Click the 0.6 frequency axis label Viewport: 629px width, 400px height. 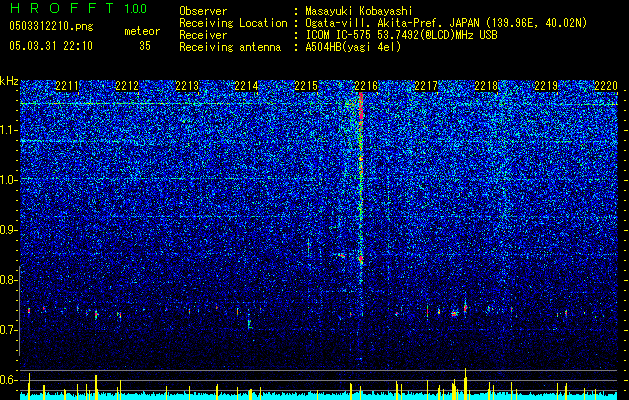click(x=8, y=380)
